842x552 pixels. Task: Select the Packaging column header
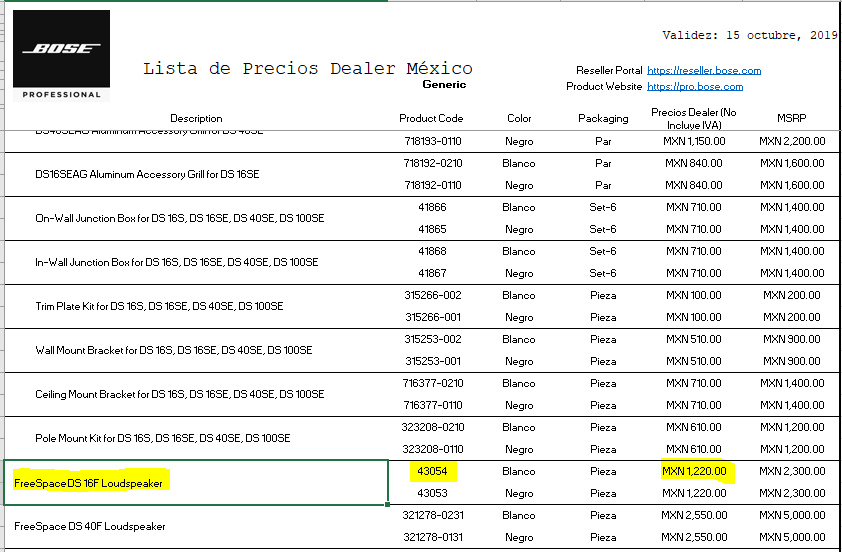click(x=603, y=118)
